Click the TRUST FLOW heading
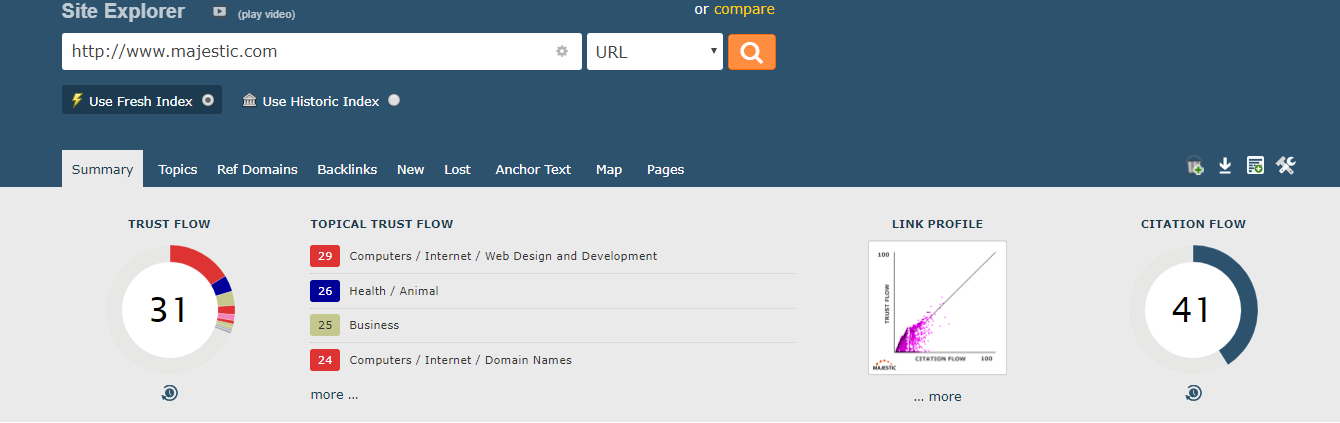Viewport: 1340px width, 423px height. point(169,224)
